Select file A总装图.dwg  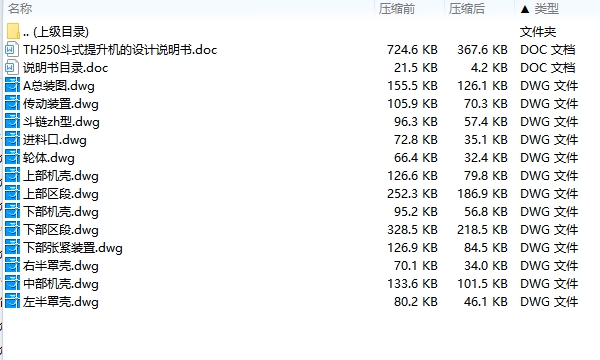(x=59, y=86)
